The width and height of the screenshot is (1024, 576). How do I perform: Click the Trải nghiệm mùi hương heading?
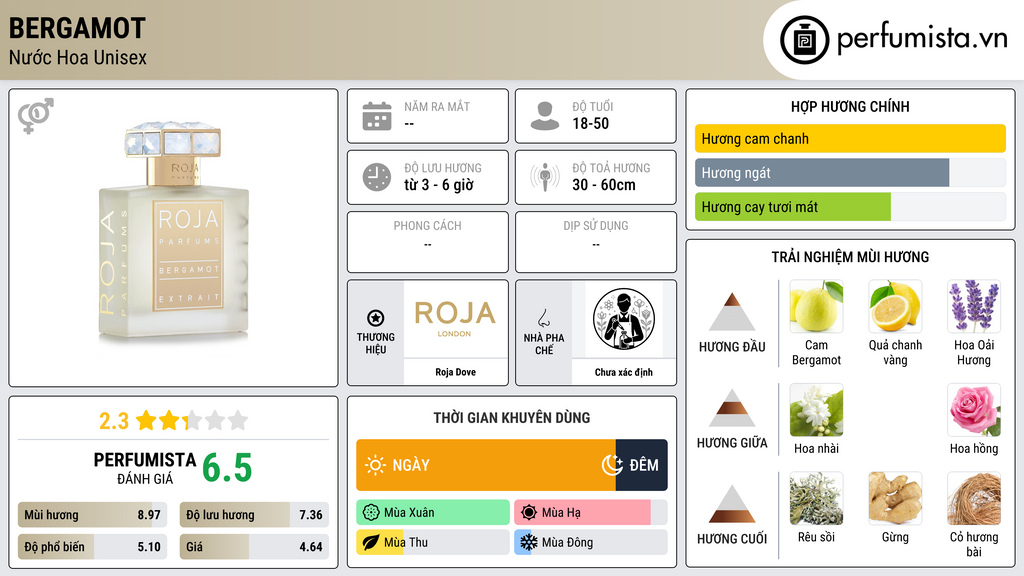[850, 257]
